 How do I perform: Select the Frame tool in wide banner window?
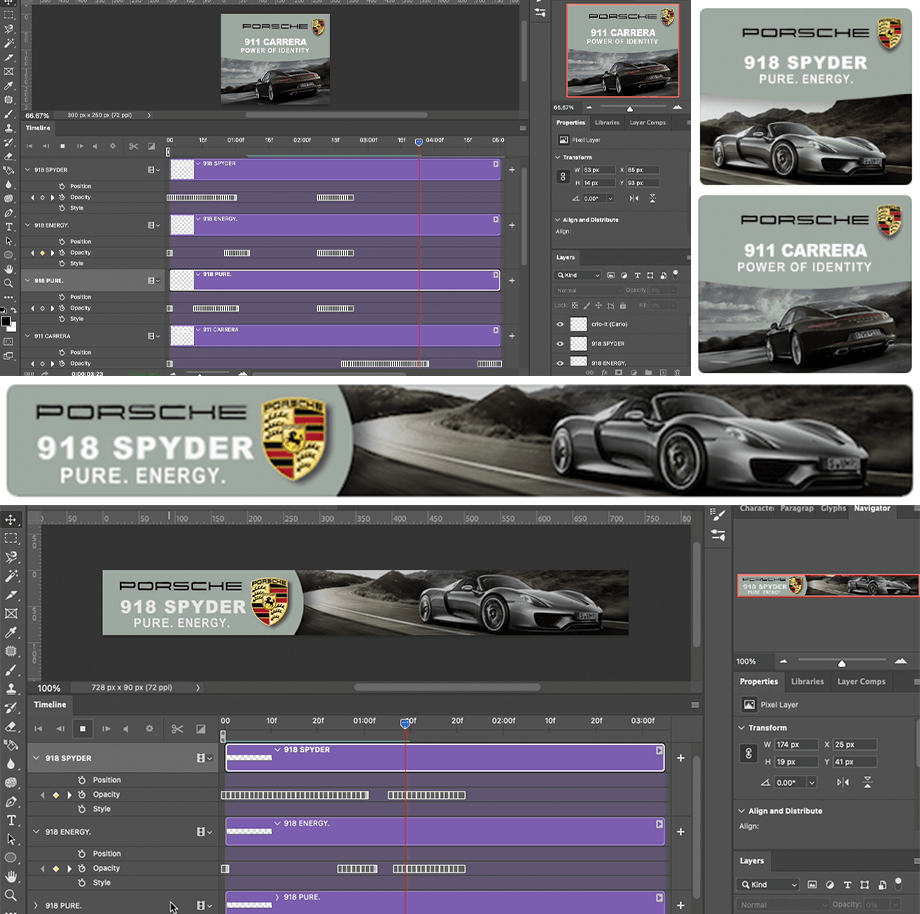(11, 613)
